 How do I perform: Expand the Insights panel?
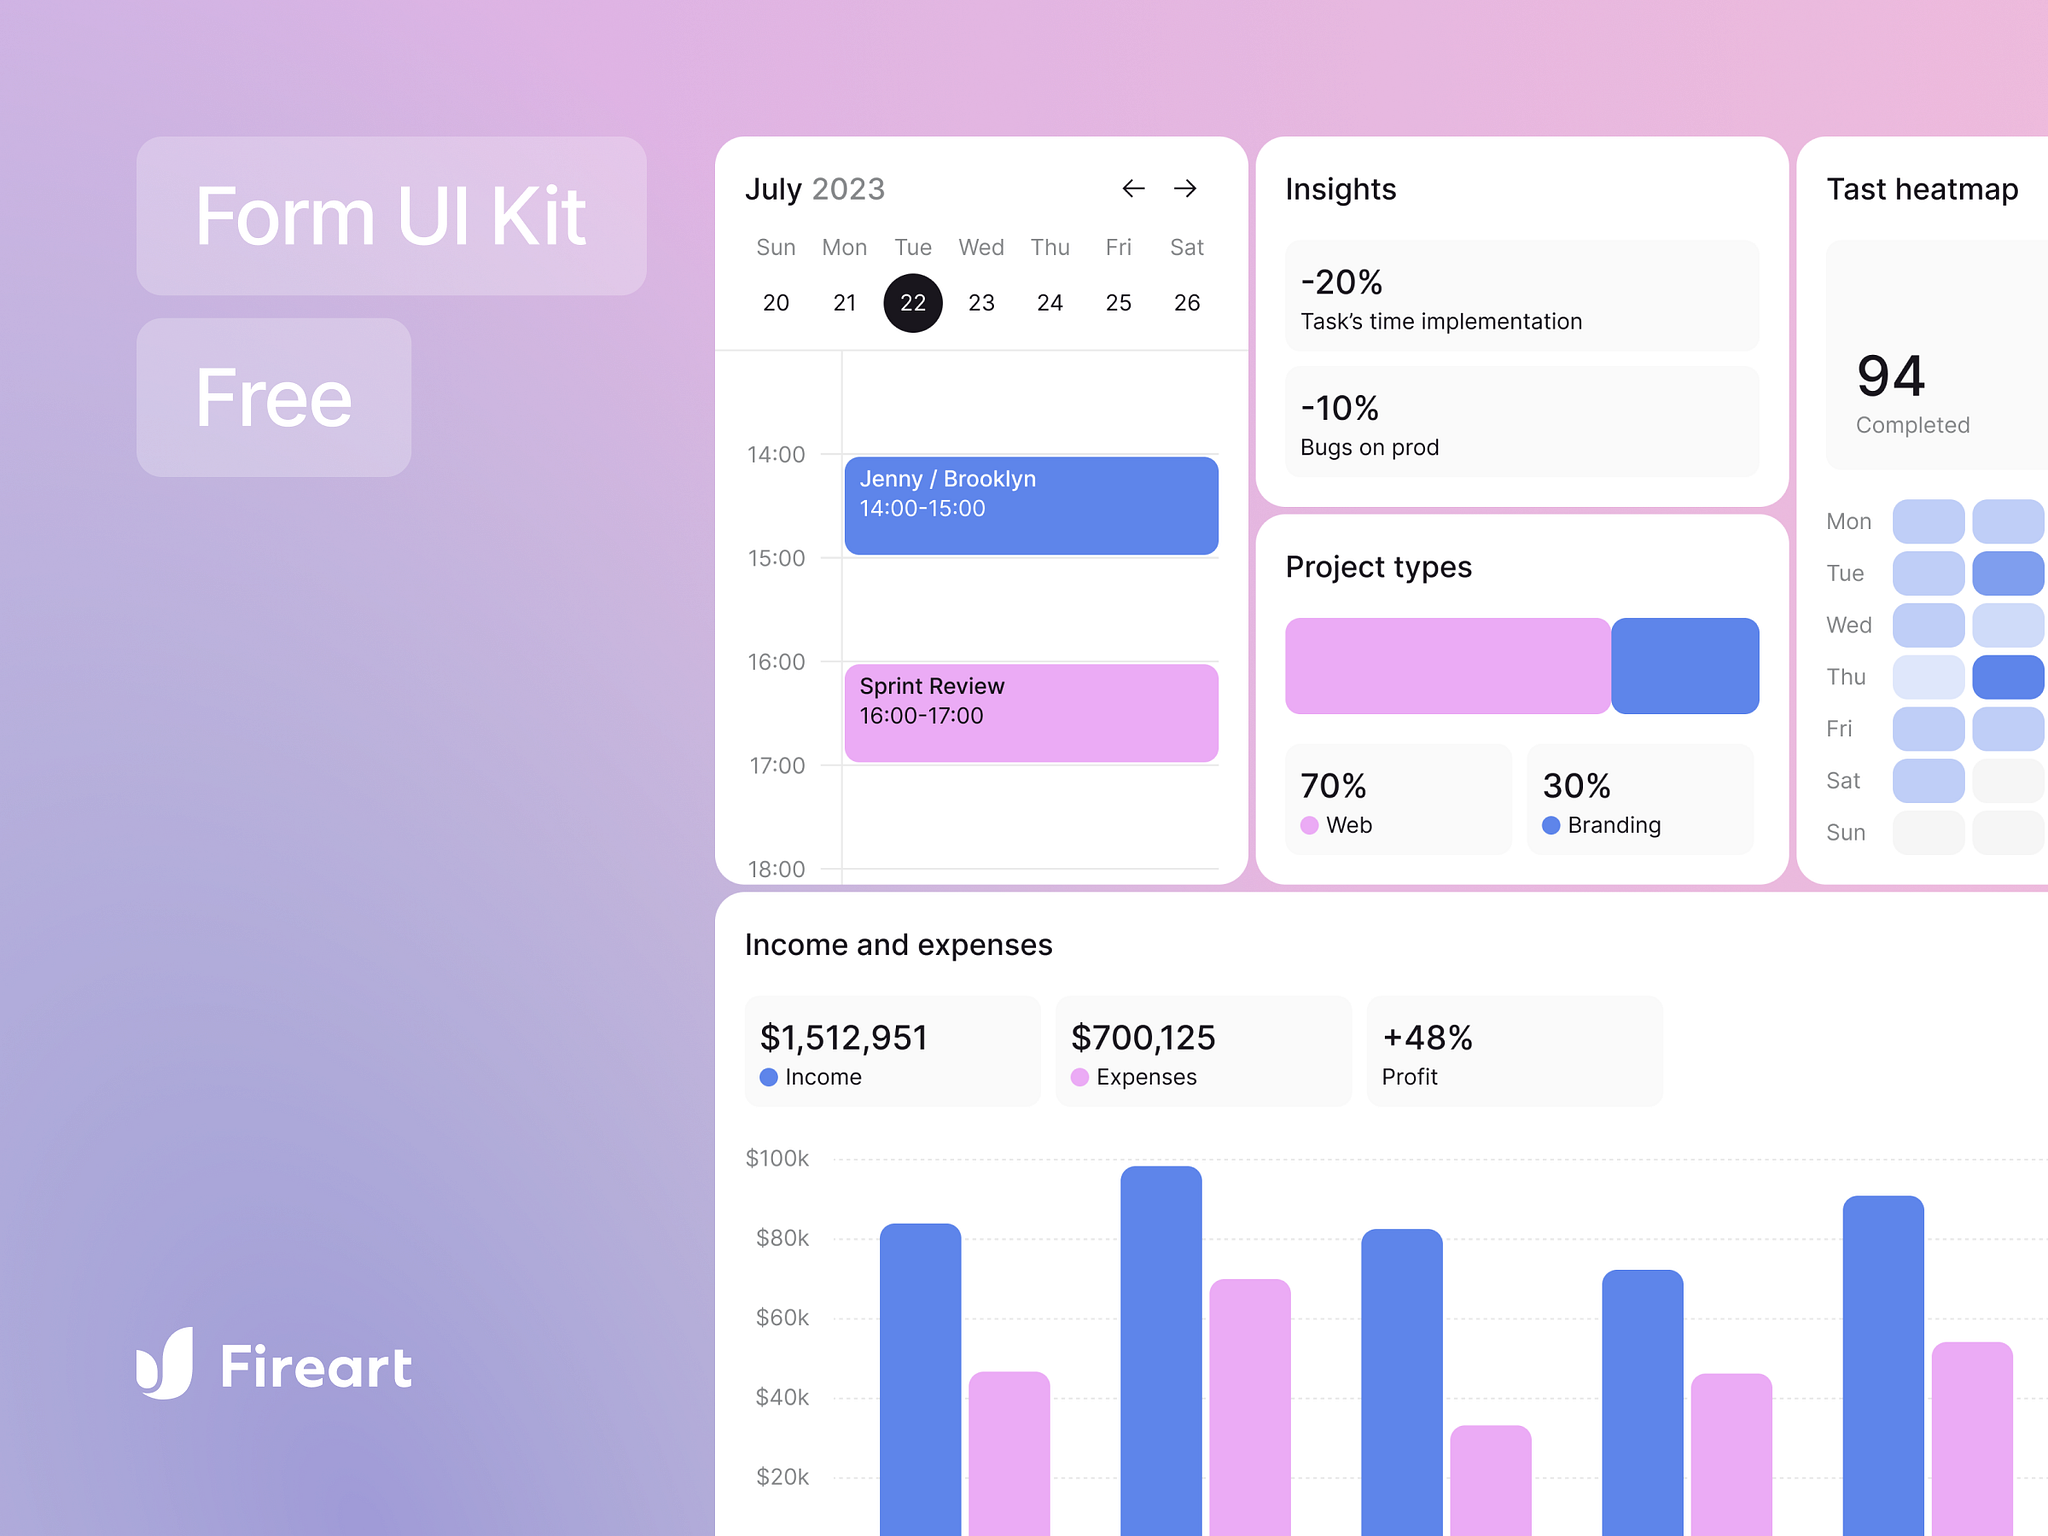pos(1341,189)
